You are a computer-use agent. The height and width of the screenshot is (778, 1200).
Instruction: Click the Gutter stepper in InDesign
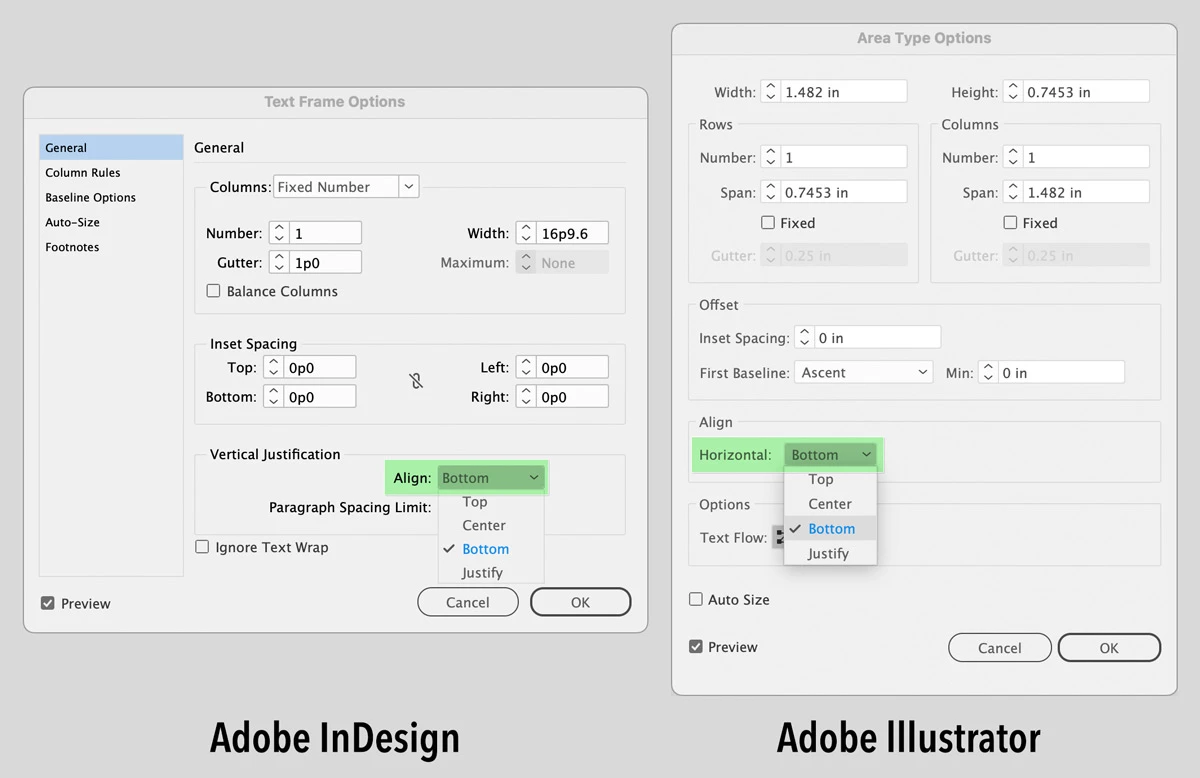pos(279,262)
